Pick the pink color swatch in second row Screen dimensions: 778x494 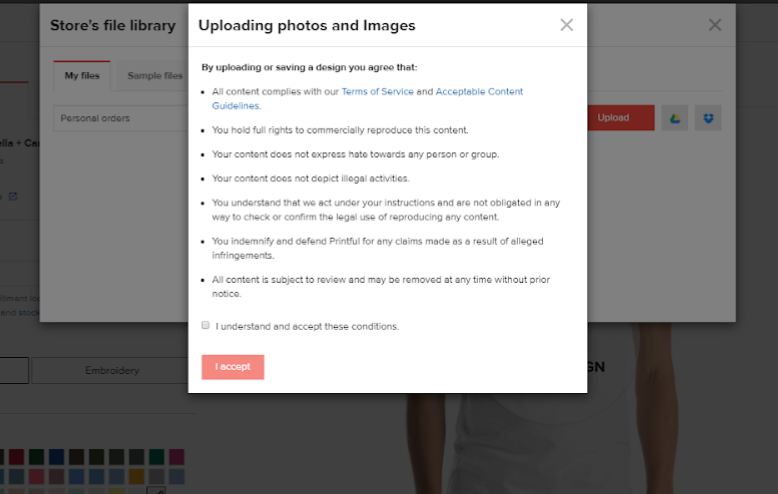click(x=36, y=477)
